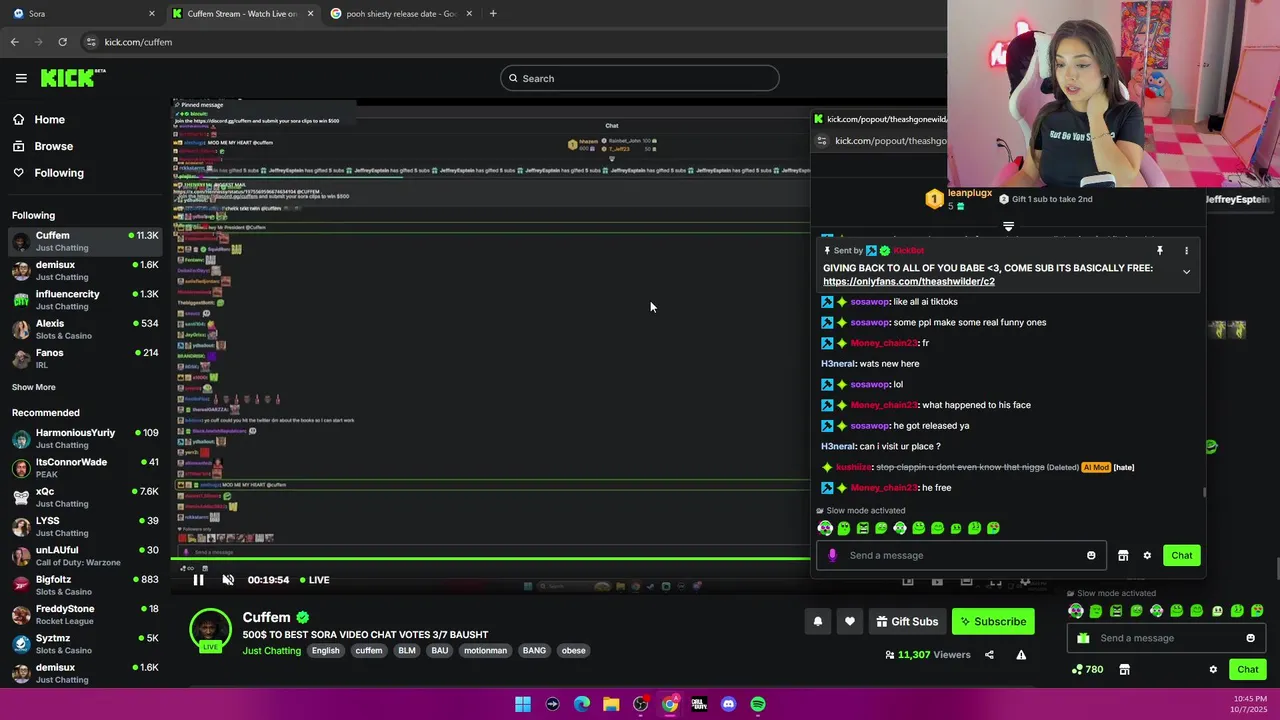Click the 780 channel points counter
This screenshot has width=1280, height=720.
(x=1087, y=670)
